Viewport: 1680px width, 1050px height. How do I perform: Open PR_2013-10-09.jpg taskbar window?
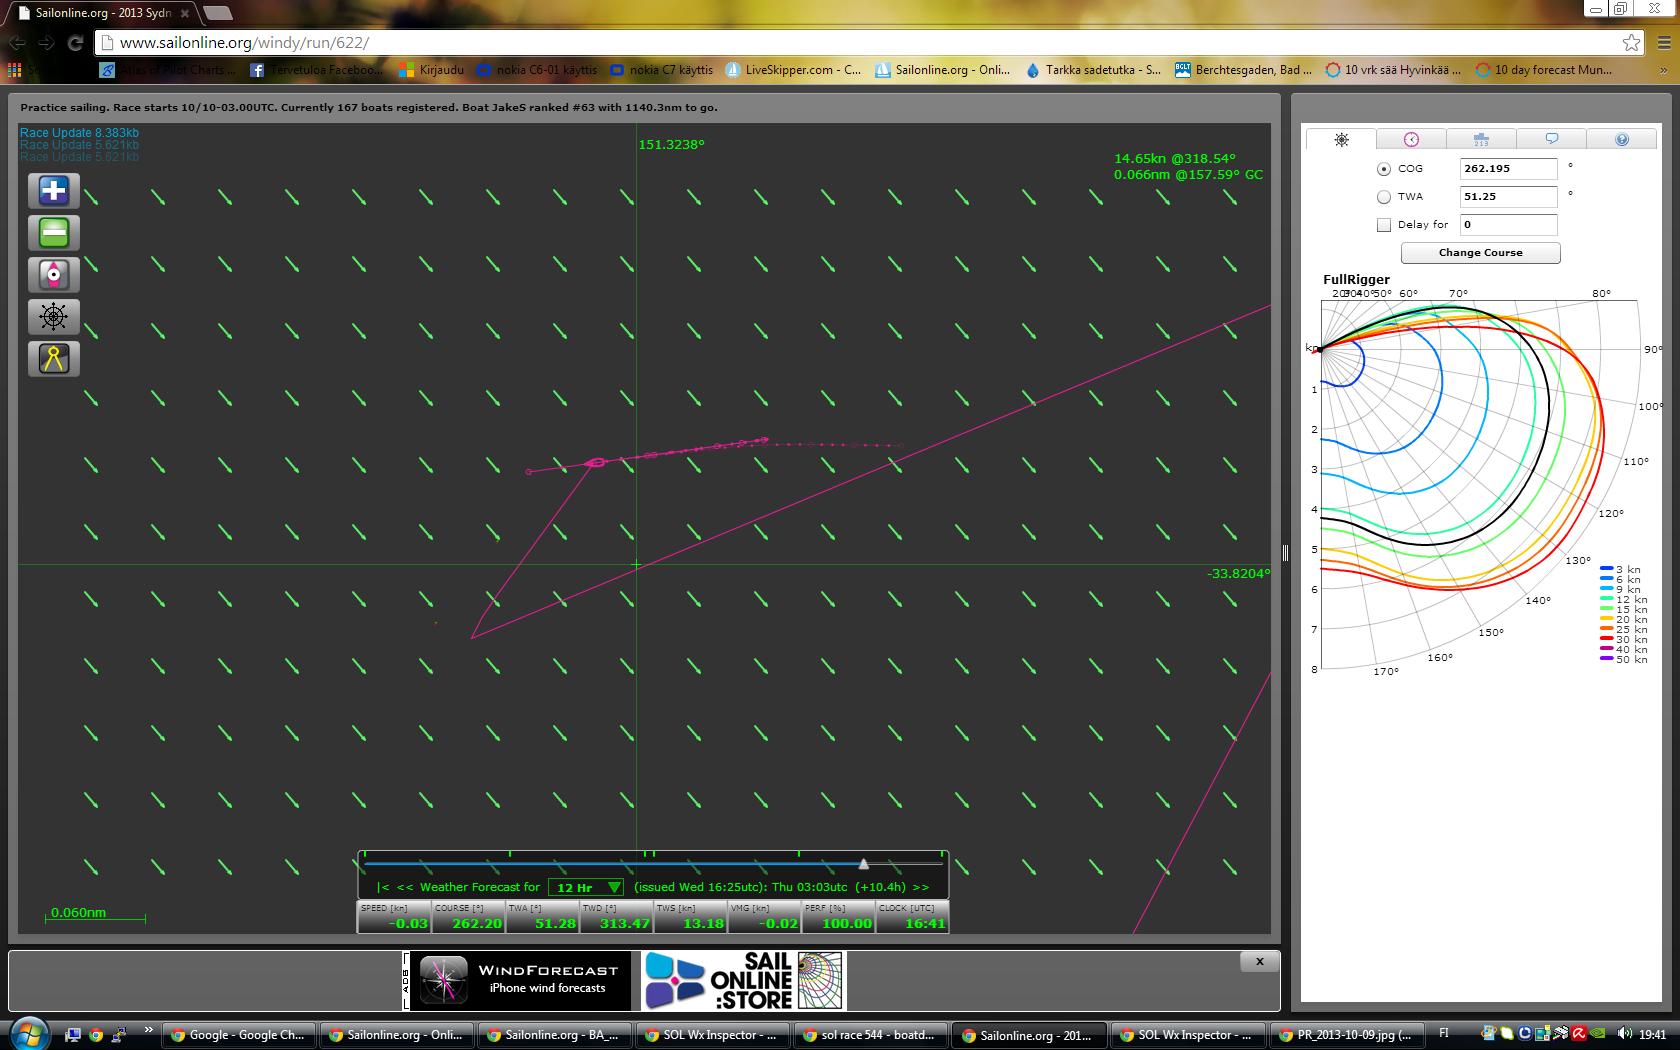point(1345,1035)
